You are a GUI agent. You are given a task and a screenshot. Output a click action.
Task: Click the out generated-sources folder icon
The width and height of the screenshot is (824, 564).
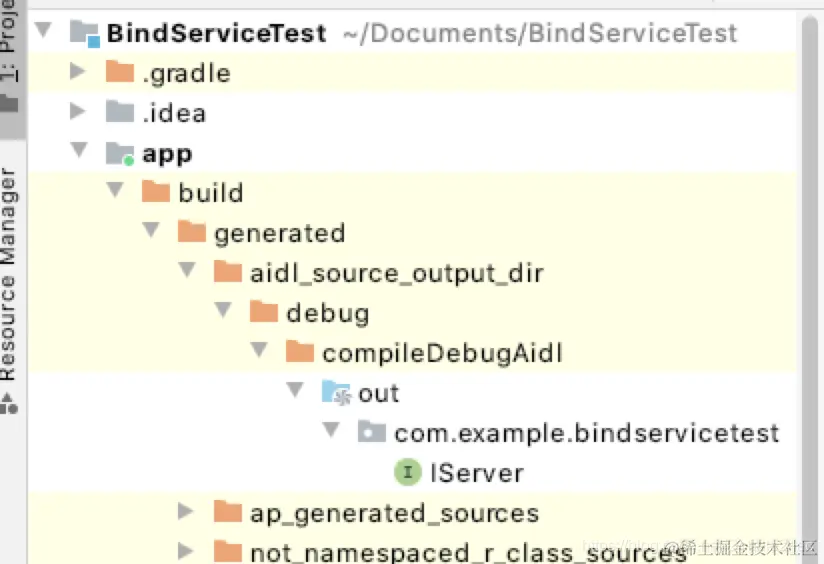coord(336,393)
